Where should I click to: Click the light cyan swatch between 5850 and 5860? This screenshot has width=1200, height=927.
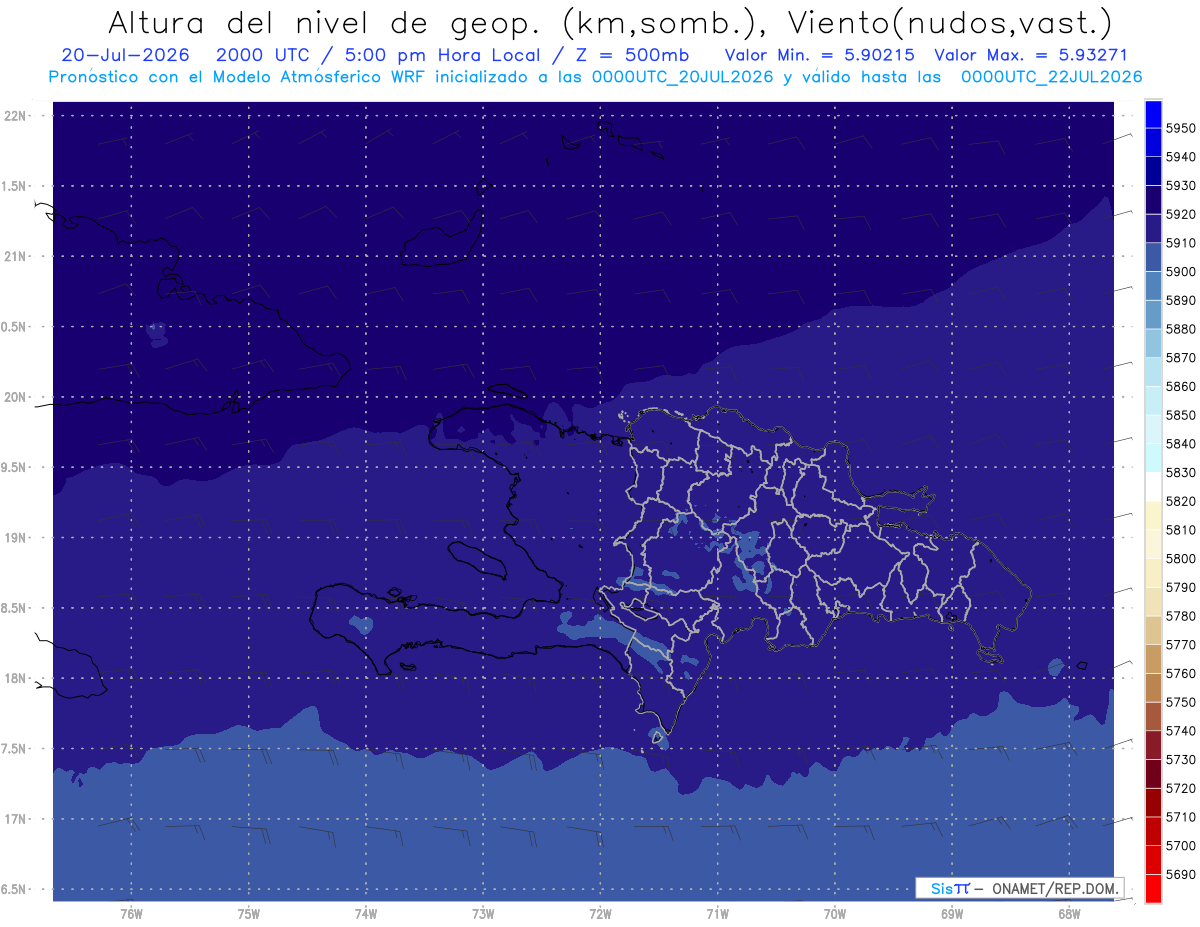1152,401
